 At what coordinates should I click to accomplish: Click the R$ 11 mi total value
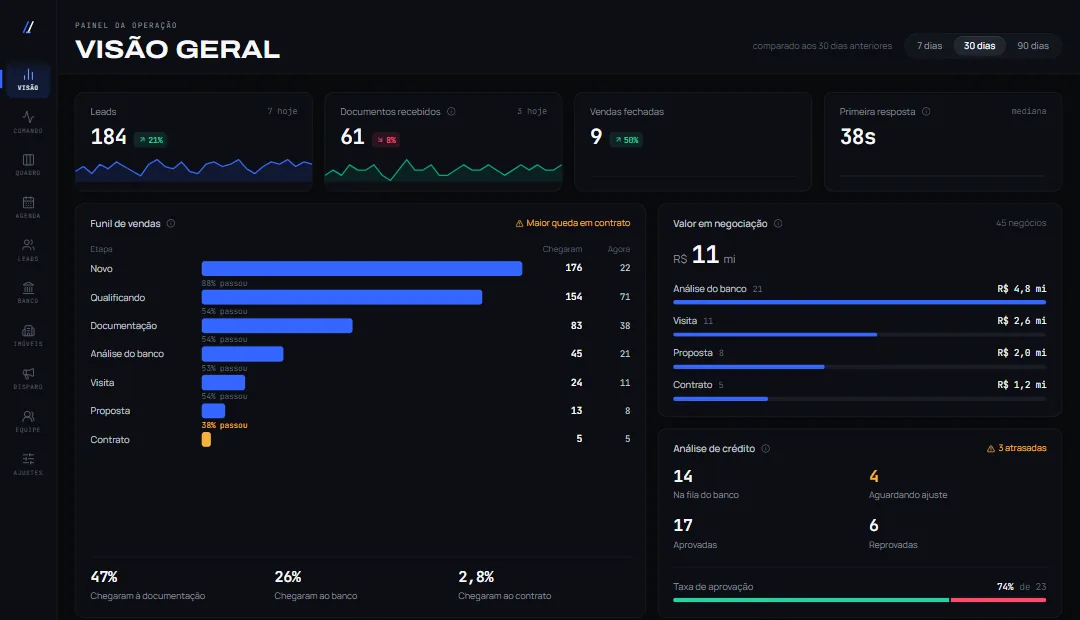point(704,256)
